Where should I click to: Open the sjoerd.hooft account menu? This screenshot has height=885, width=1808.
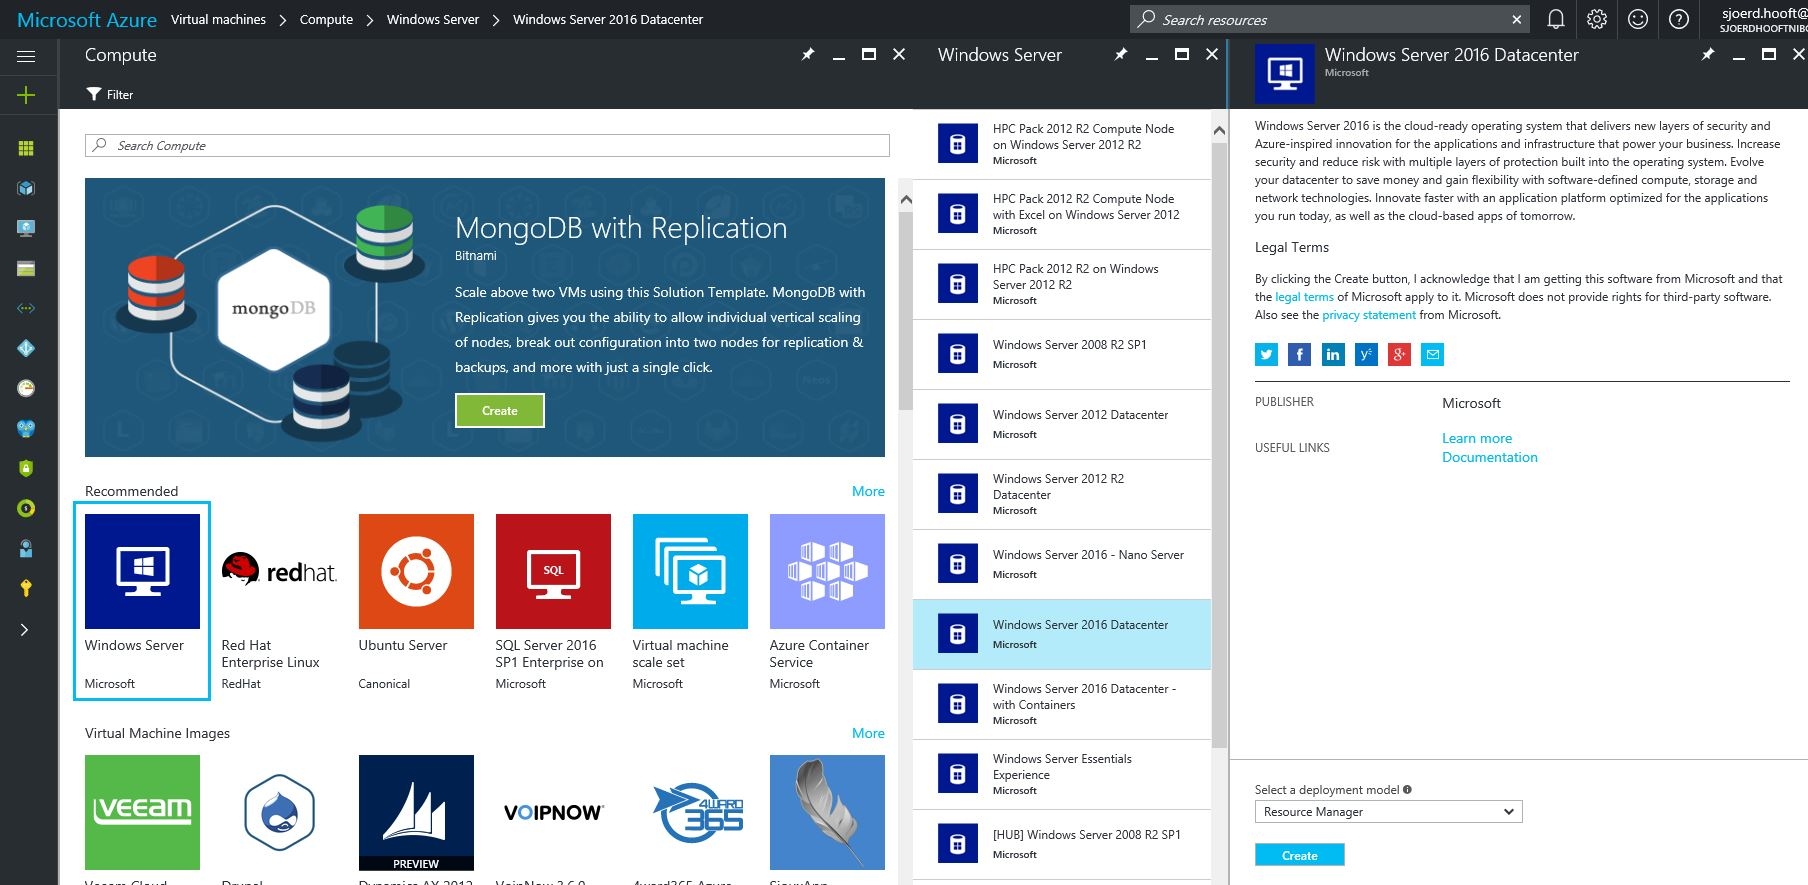pyautogui.click(x=1763, y=19)
